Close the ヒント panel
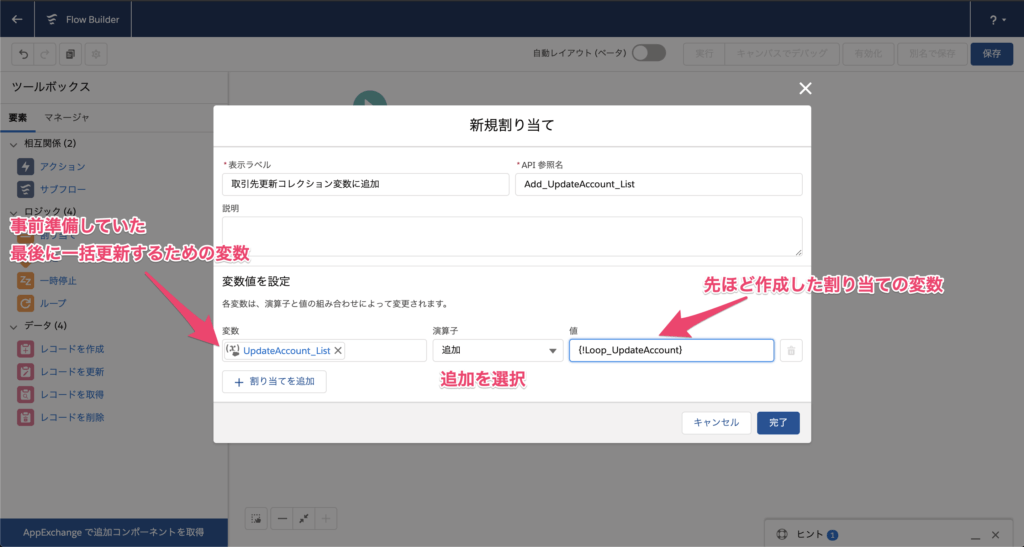The height and width of the screenshot is (547, 1024). [x=995, y=535]
